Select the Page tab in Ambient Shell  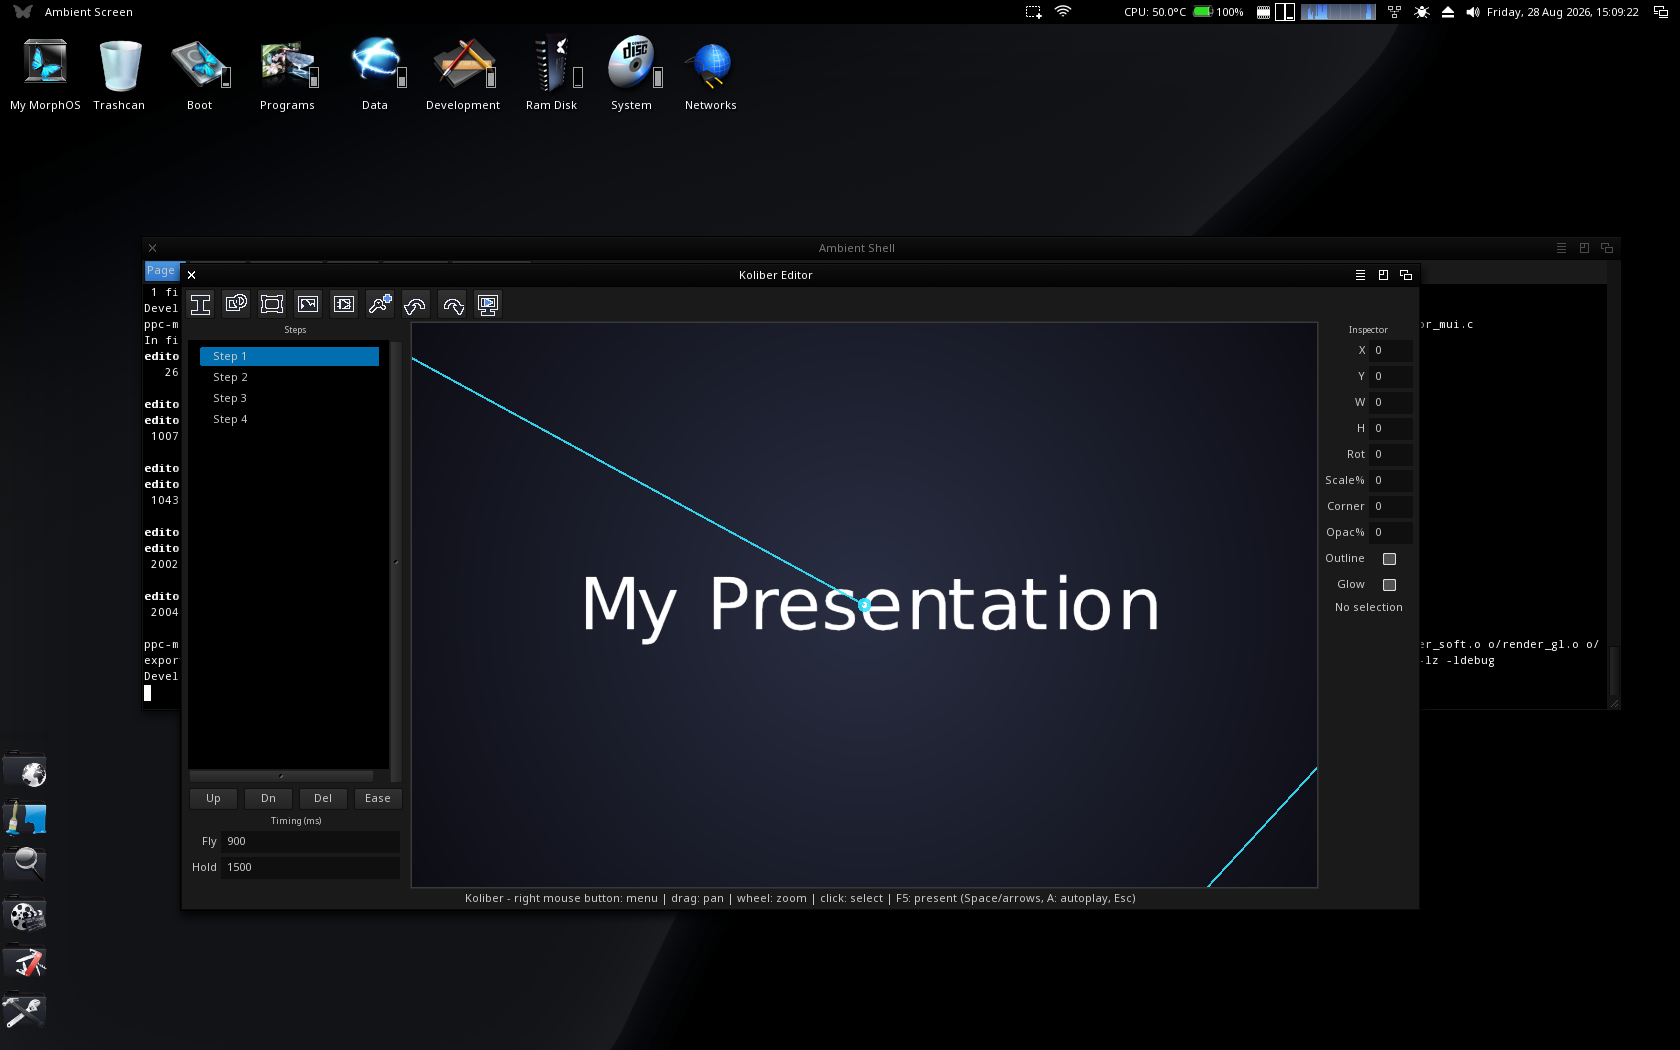(x=161, y=270)
